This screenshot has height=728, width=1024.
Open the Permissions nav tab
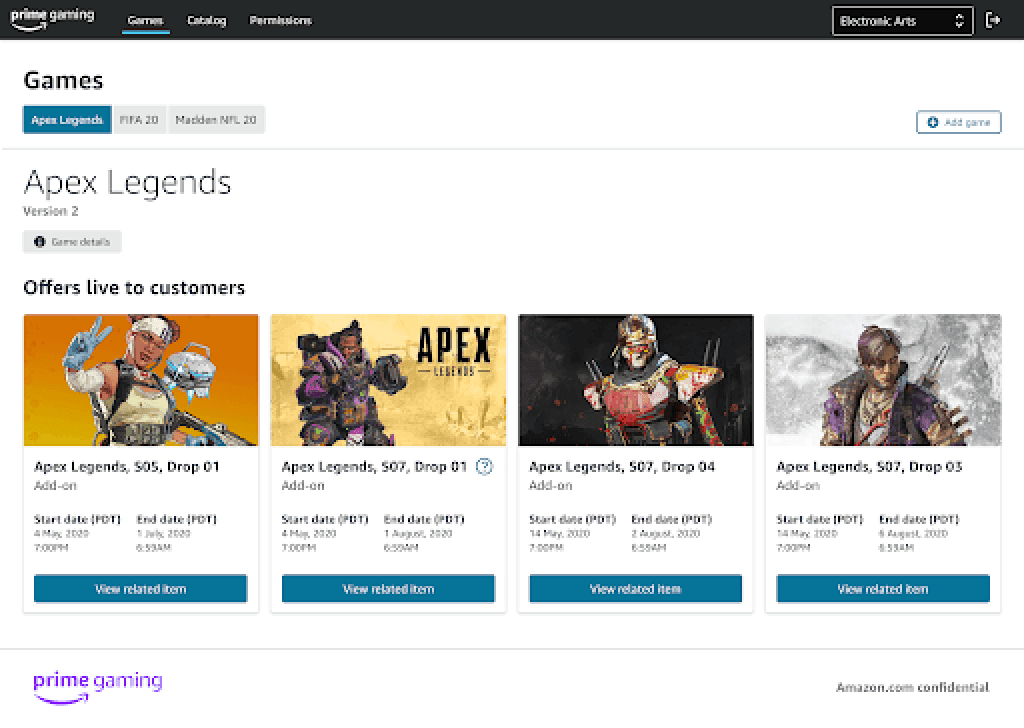pyautogui.click(x=280, y=20)
